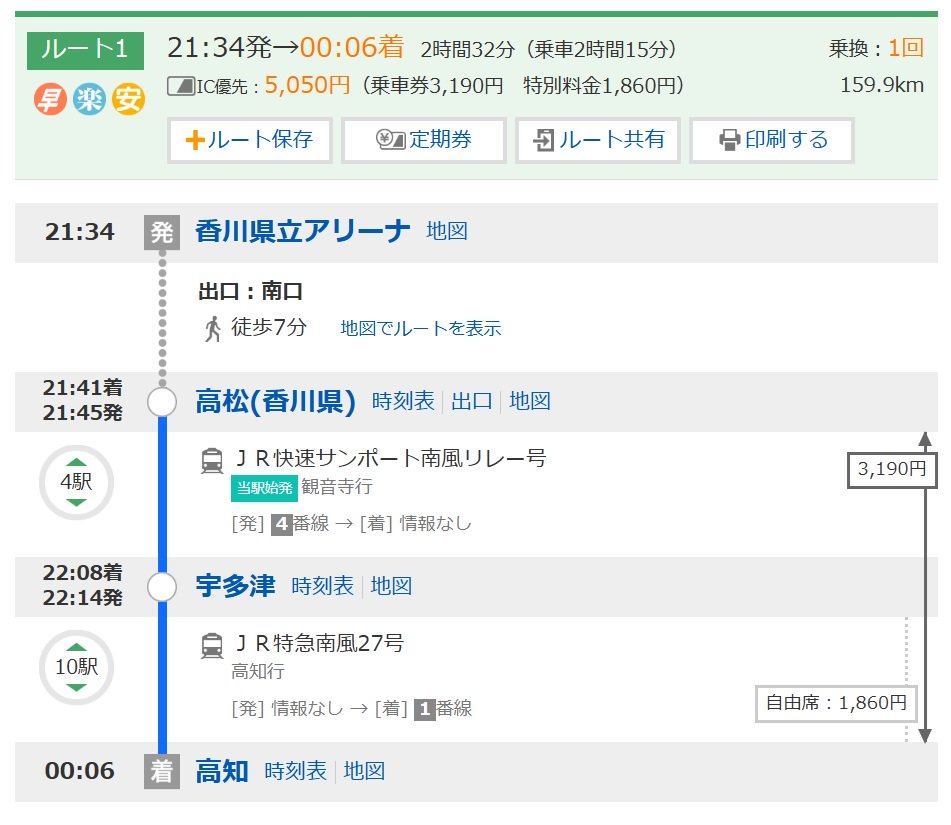Click the walking person icon beside 徒歩7分
Image resolution: width=951 pixels, height=825 pixels.
click(x=212, y=329)
